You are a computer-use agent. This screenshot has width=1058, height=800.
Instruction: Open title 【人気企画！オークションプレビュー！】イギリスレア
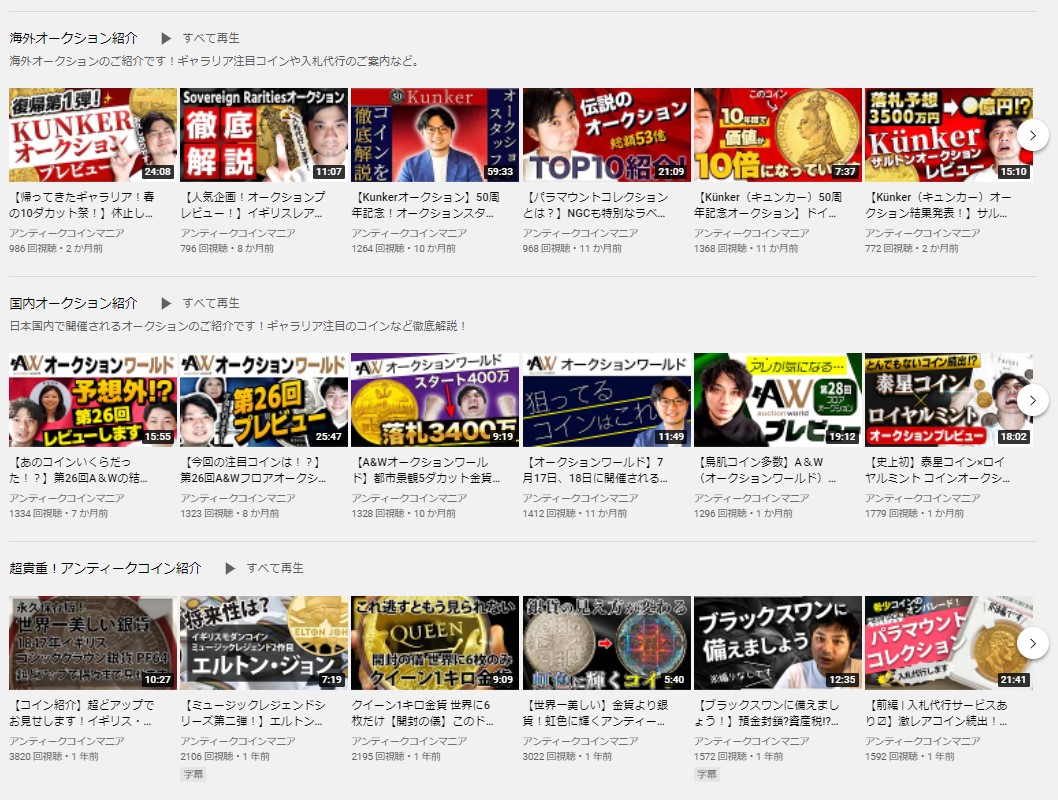253,205
